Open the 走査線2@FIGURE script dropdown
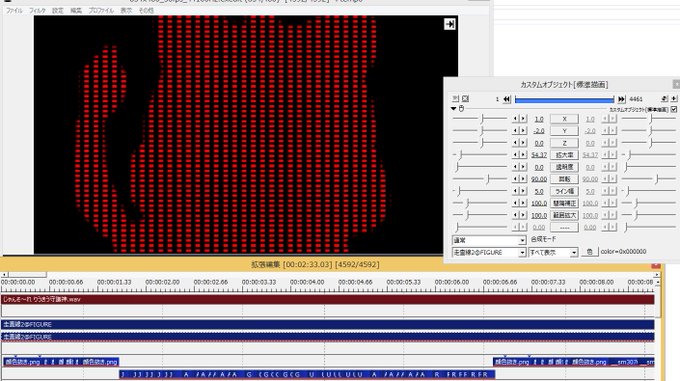The height and width of the screenshot is (381, 680). [x=489, y=252]
